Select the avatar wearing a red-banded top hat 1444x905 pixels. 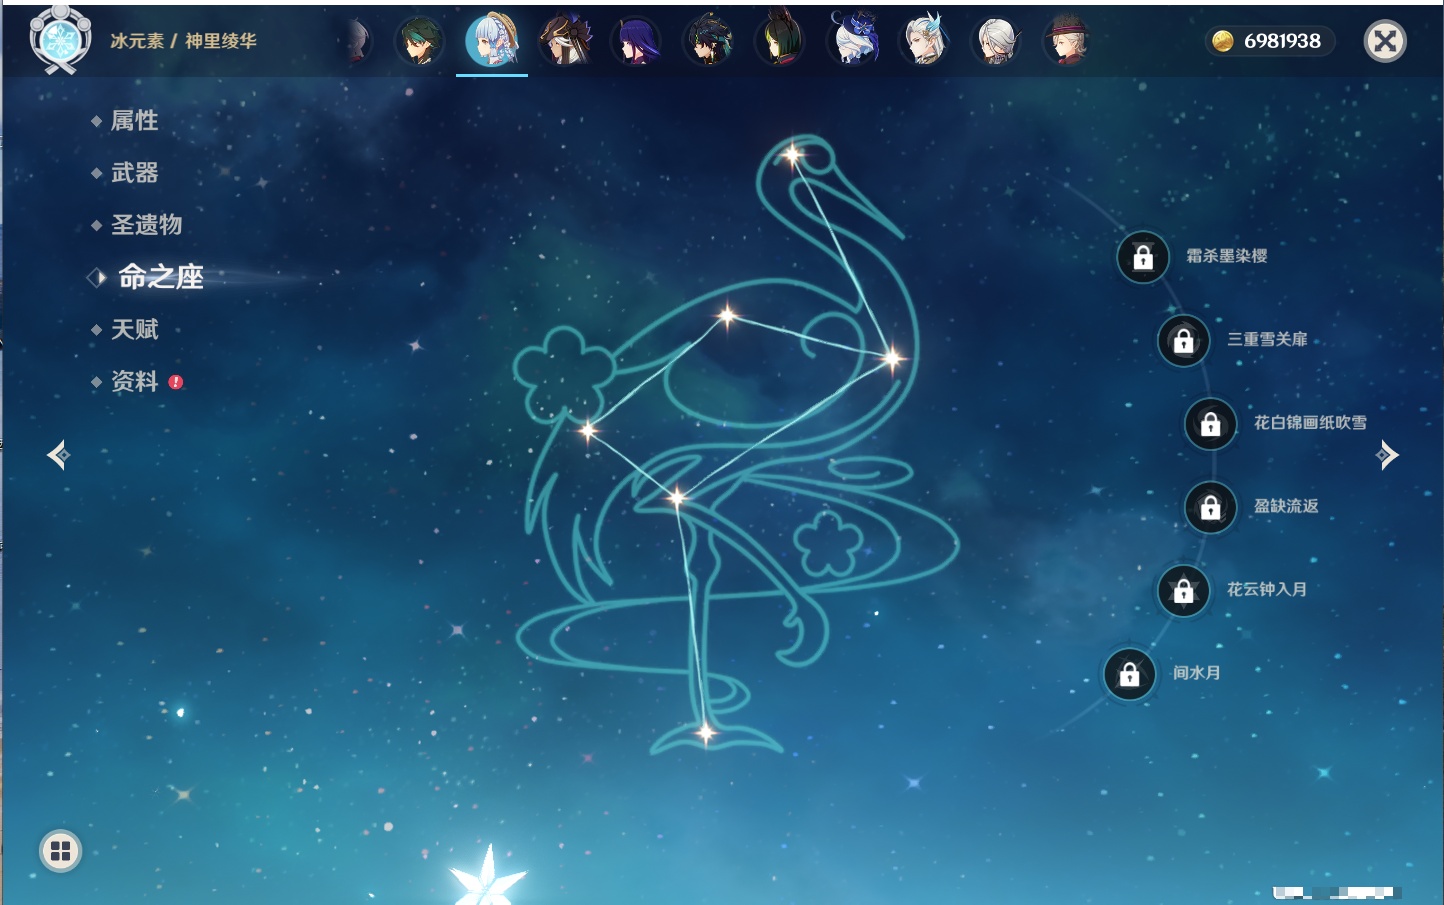click(x=1067, y=41)
